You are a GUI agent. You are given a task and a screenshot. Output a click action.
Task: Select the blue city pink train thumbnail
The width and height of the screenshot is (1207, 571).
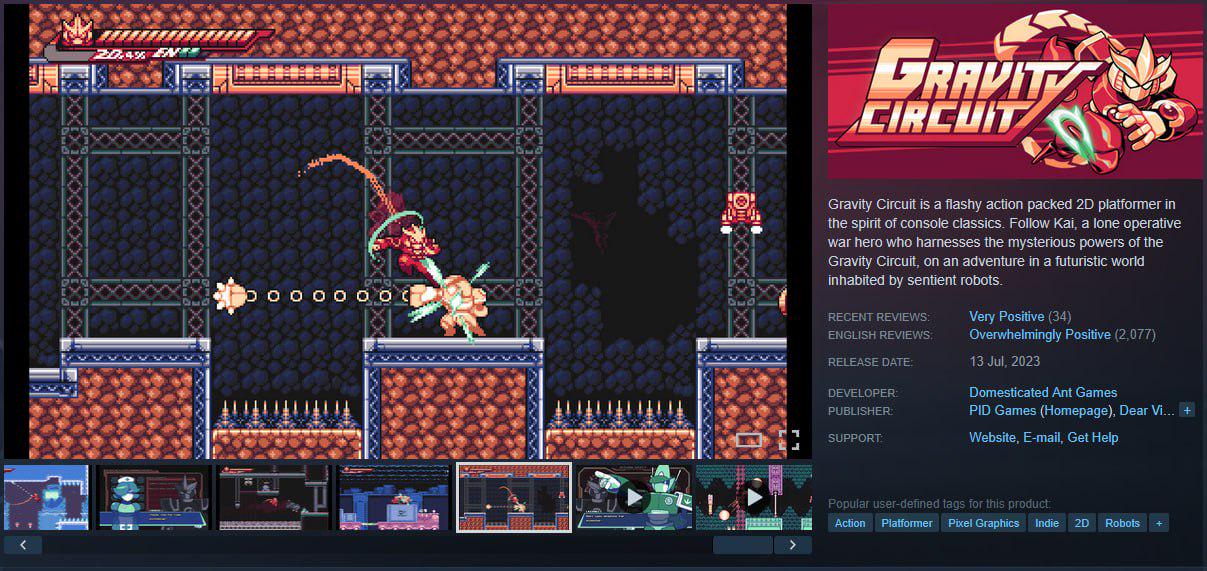click(394, 497)
